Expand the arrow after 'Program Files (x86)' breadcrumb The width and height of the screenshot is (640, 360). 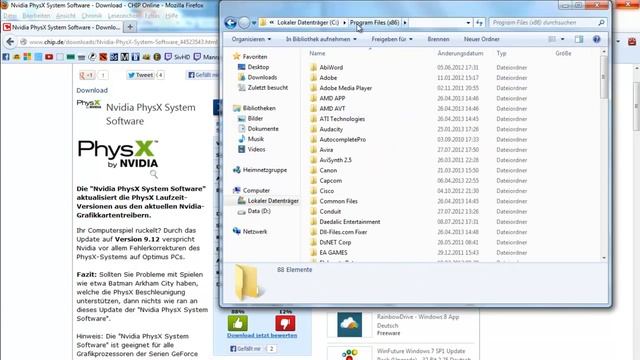pos(405,22)
